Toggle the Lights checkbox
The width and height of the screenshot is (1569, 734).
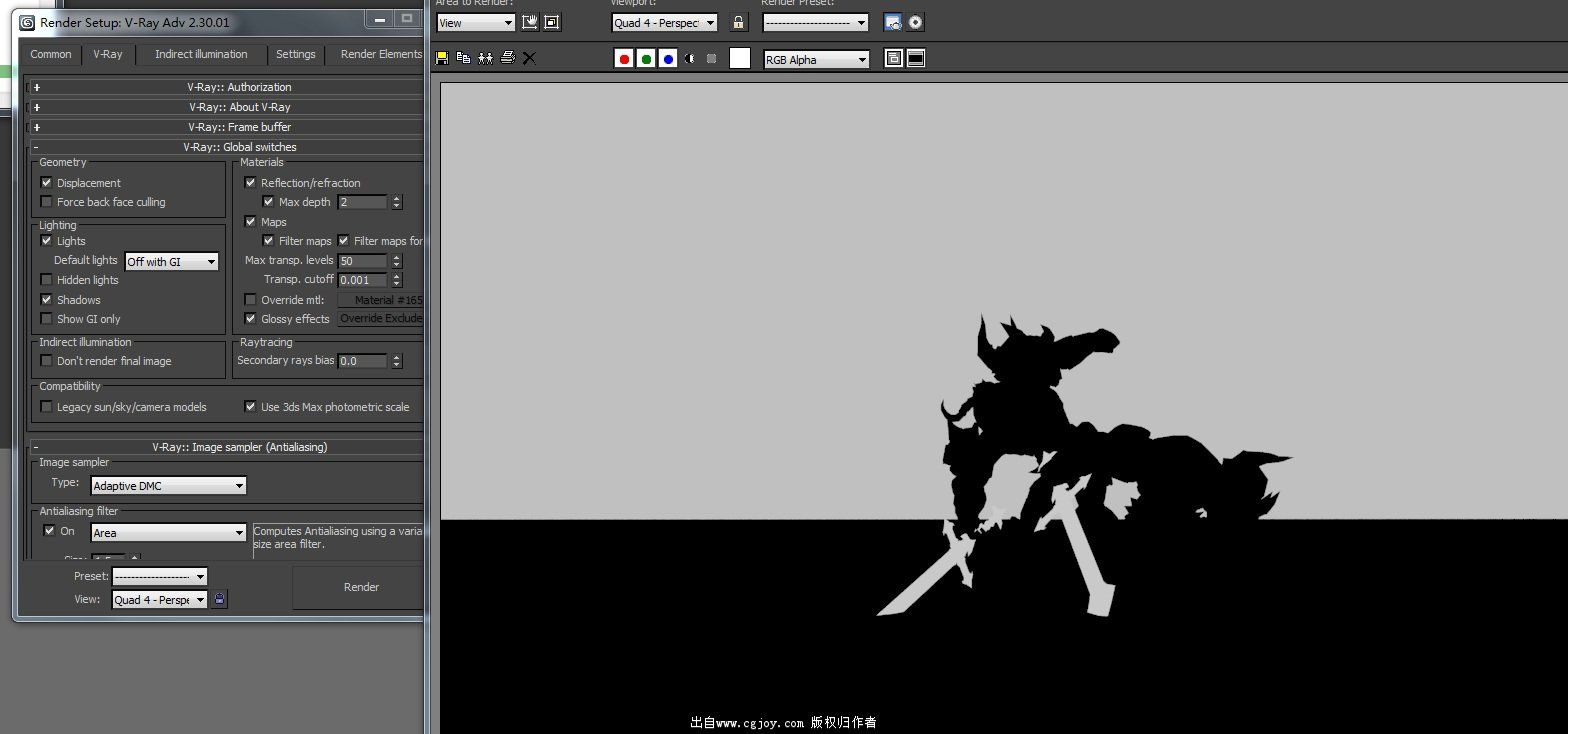tap(46, 241)
